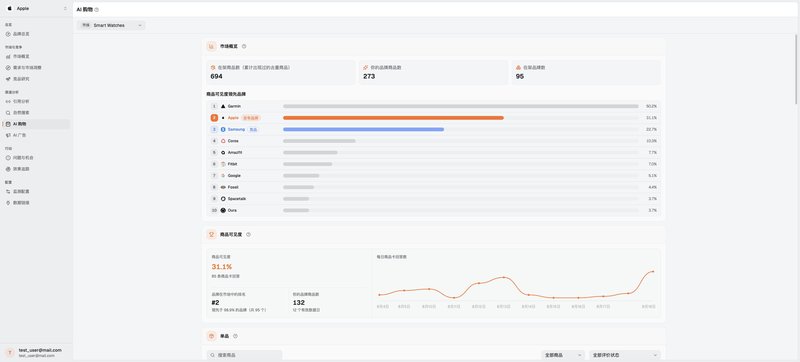Viewport: 800px width, 362px height.
Task: Click the Amazfit brand logo
Action: (x=223, y=152)
